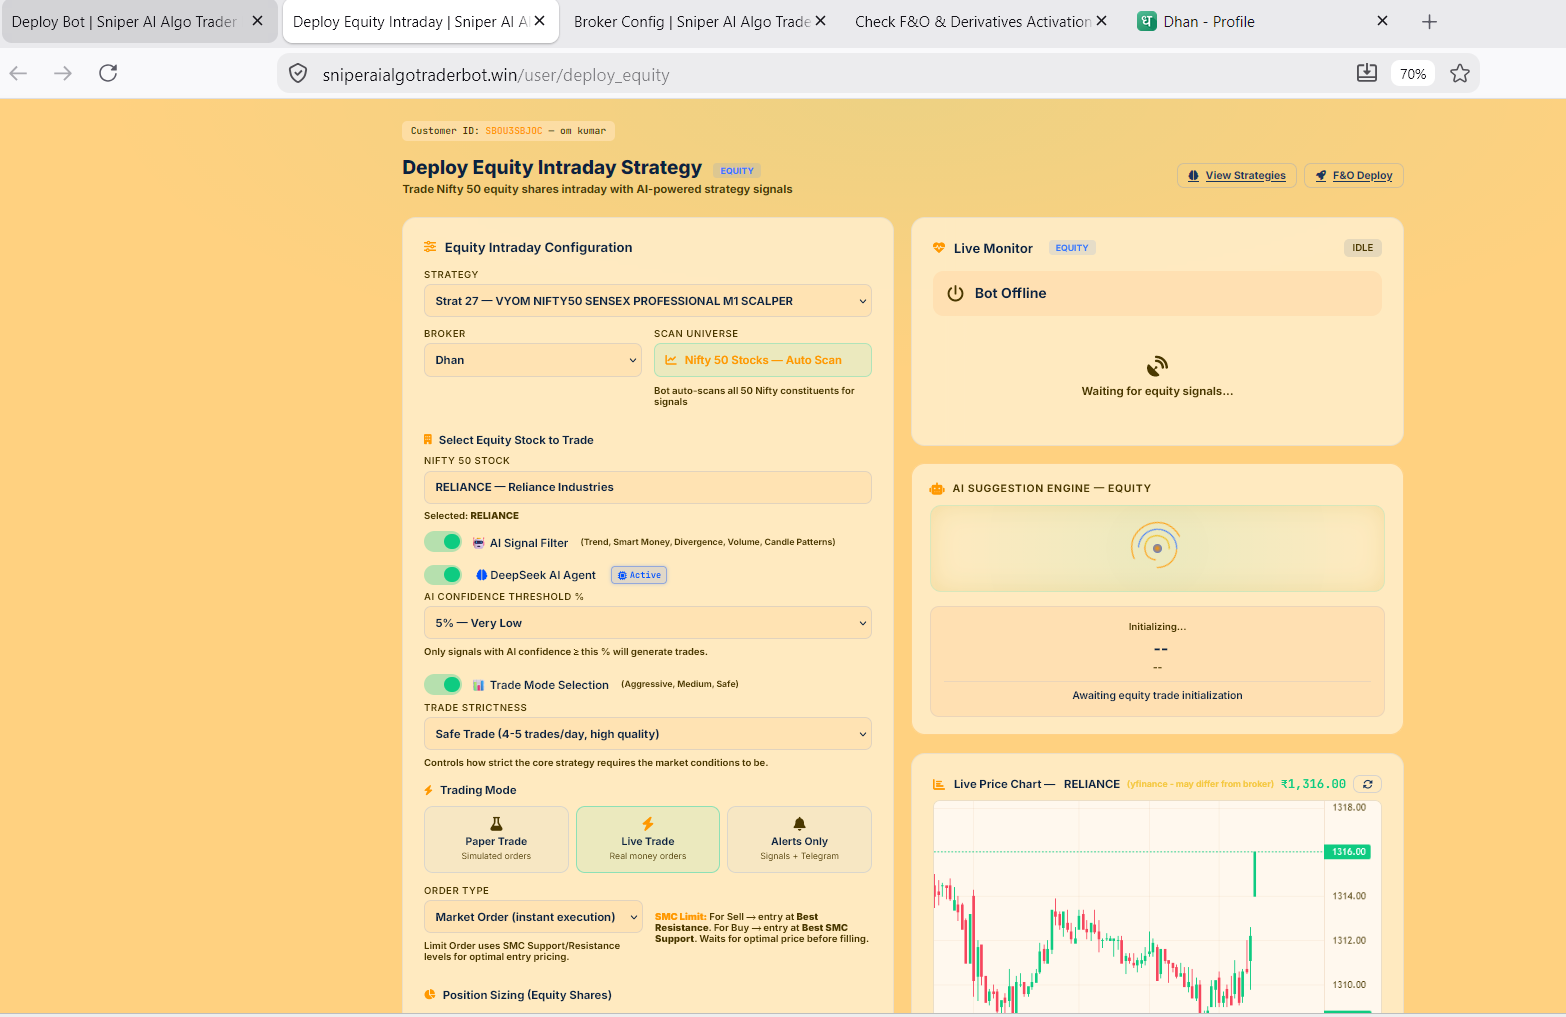
Task: Click the Alerts Only bell icon
Action: 799,824
